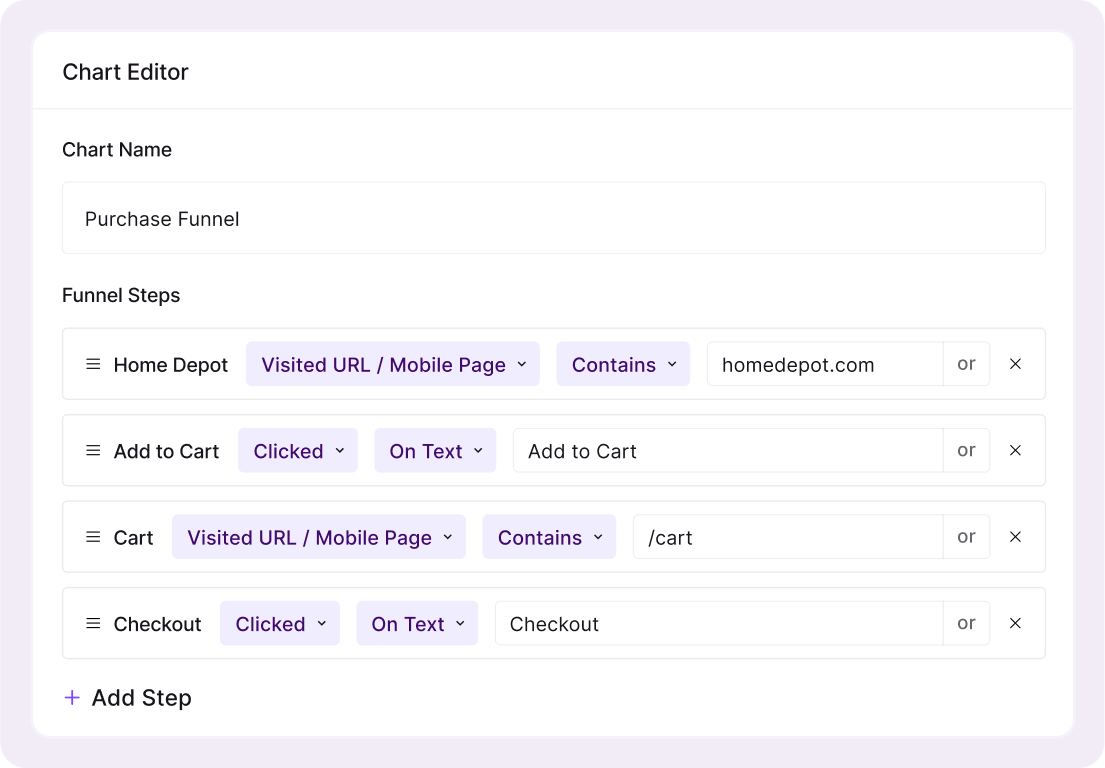Open Clicked dropdown in Add to Cart step
The height and width of the screenshot is (768, 1105).
298,451
